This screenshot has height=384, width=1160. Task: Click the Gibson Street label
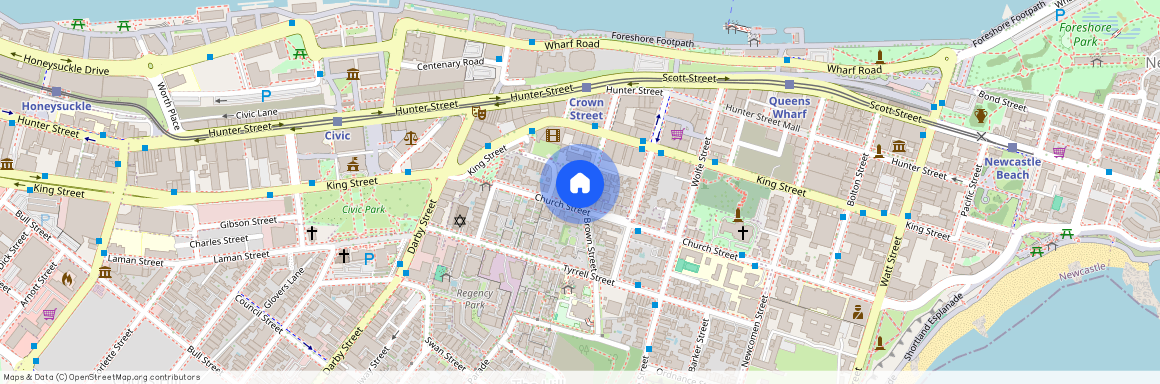point(248,222)
